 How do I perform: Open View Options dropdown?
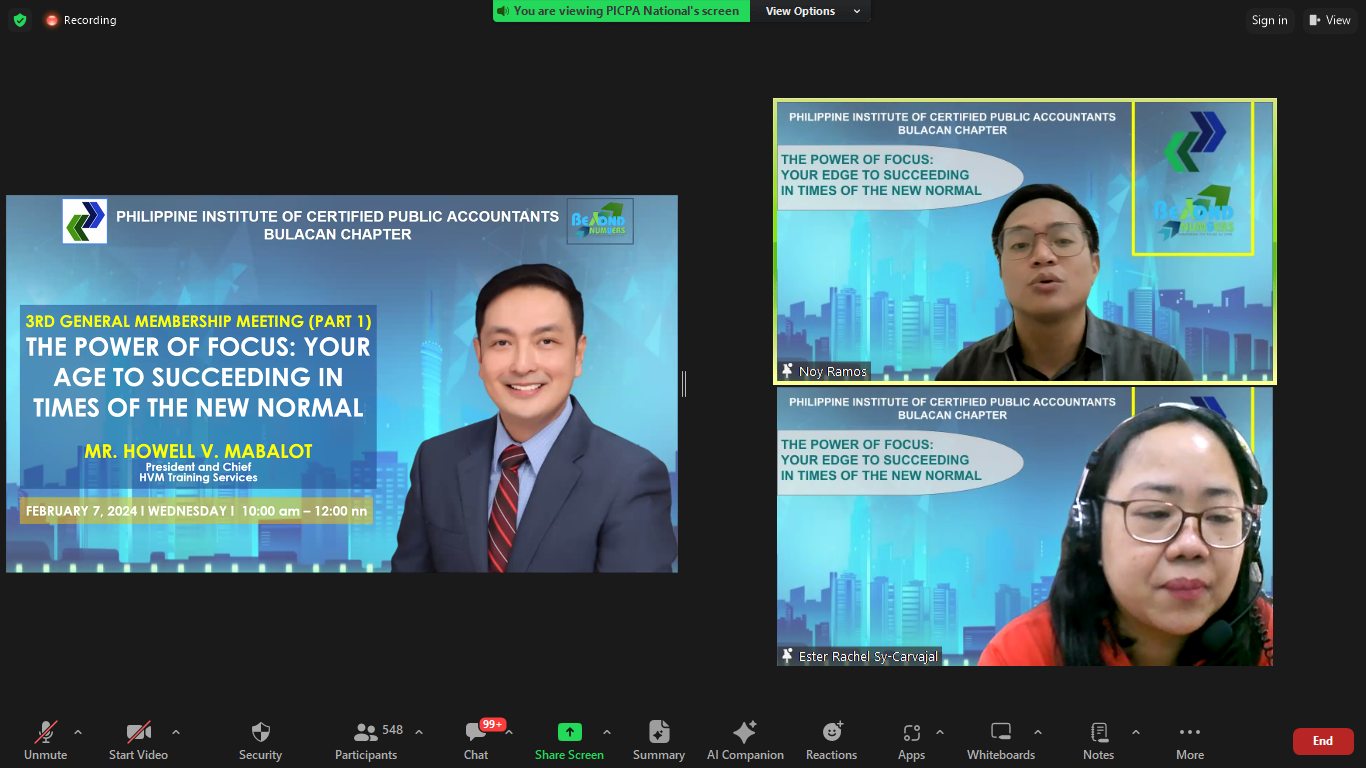point(811,11)
